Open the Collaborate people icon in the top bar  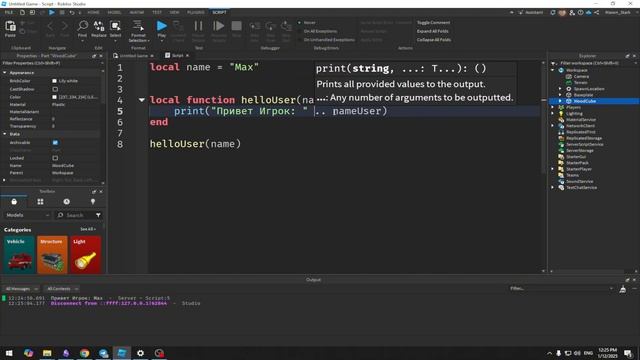click(572, 13)
